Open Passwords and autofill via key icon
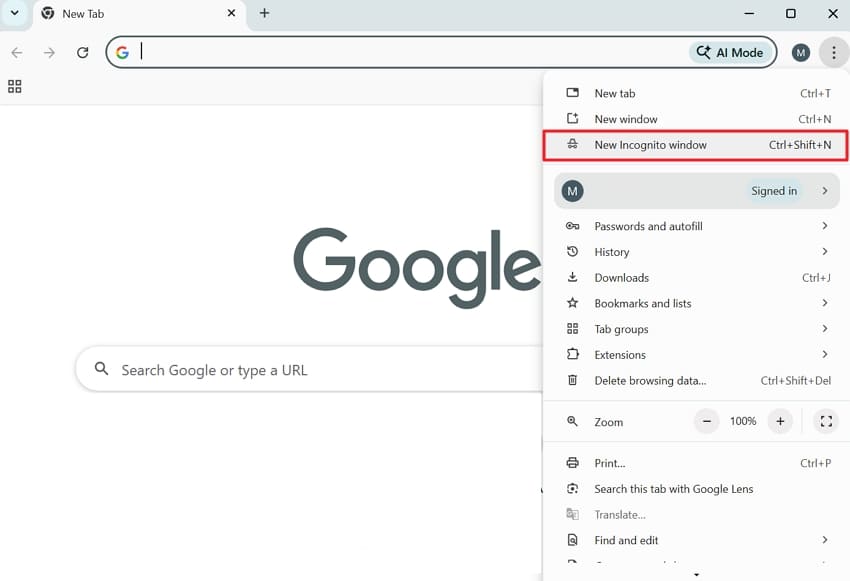Image resolution: width=850 pixels, height=581 pixels. (x=572, y=226)
